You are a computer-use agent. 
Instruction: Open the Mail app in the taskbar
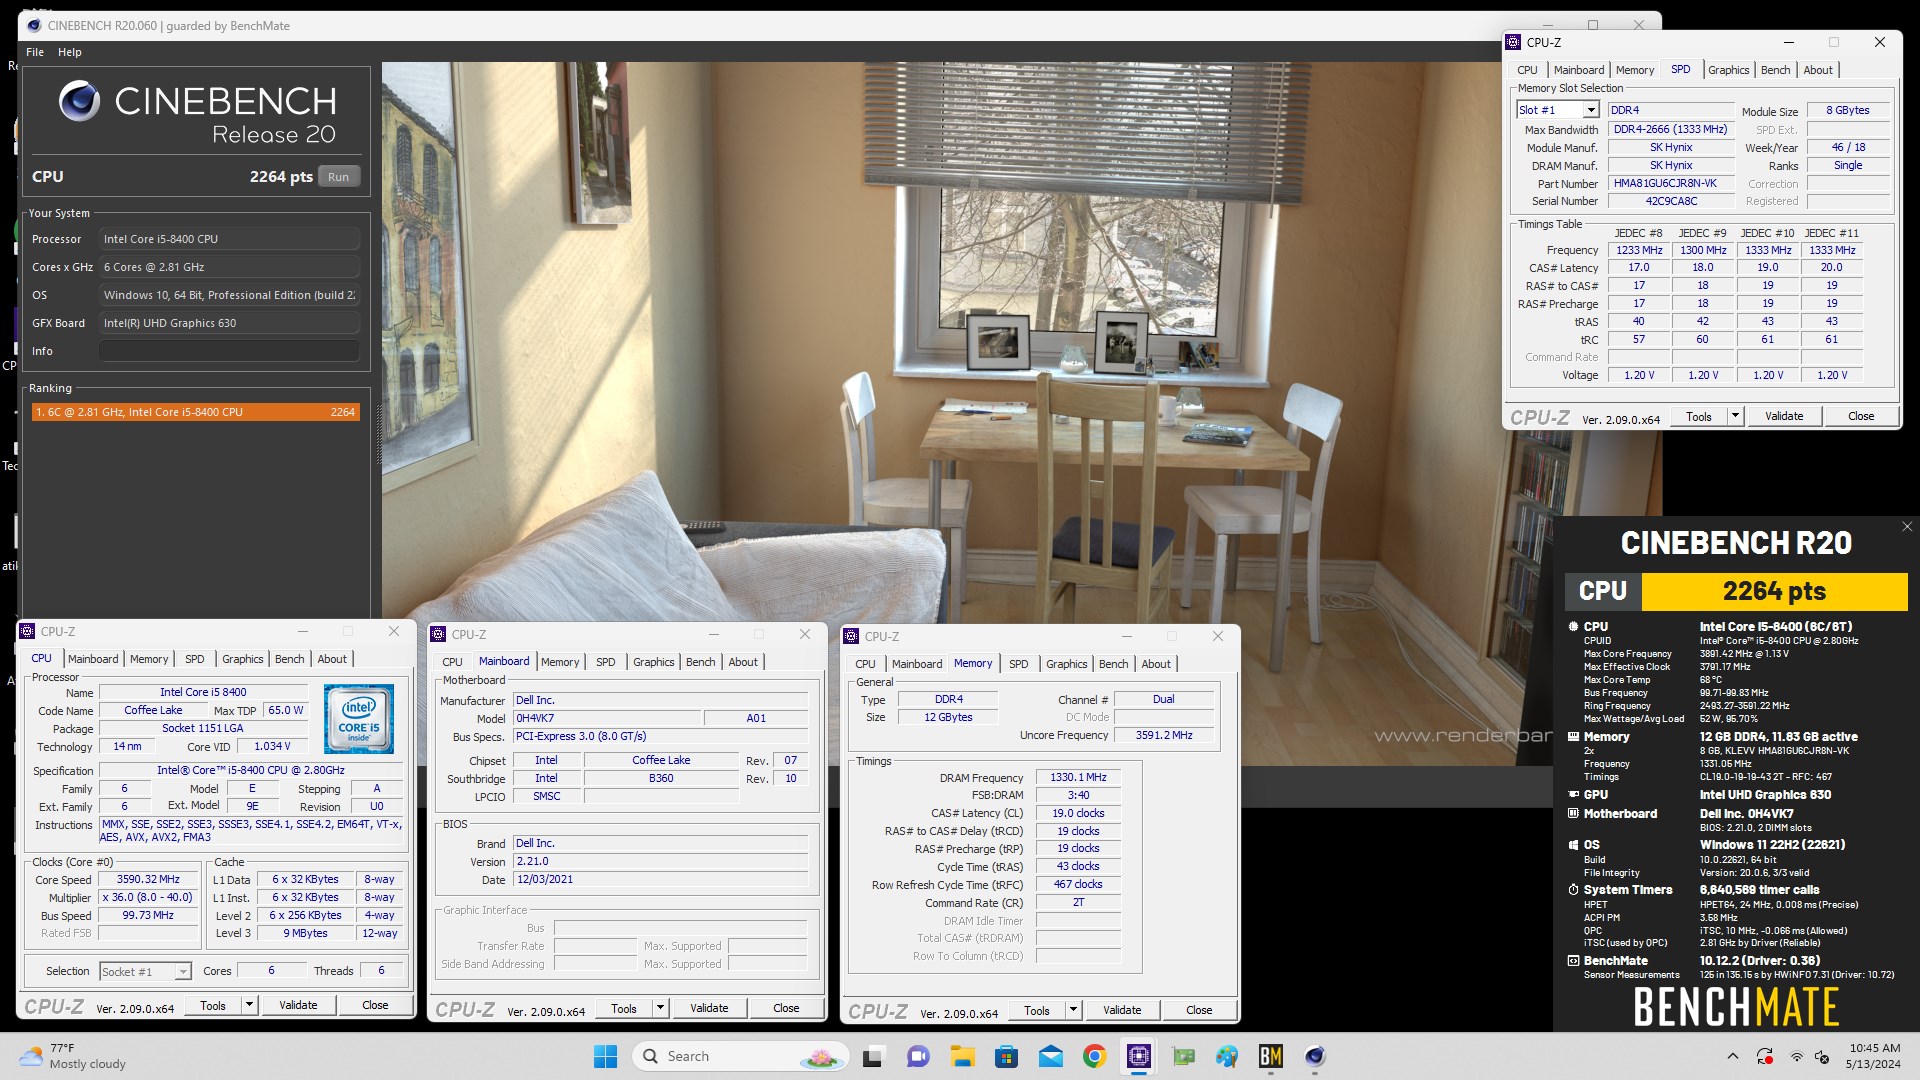[x=1050, y=1056]
